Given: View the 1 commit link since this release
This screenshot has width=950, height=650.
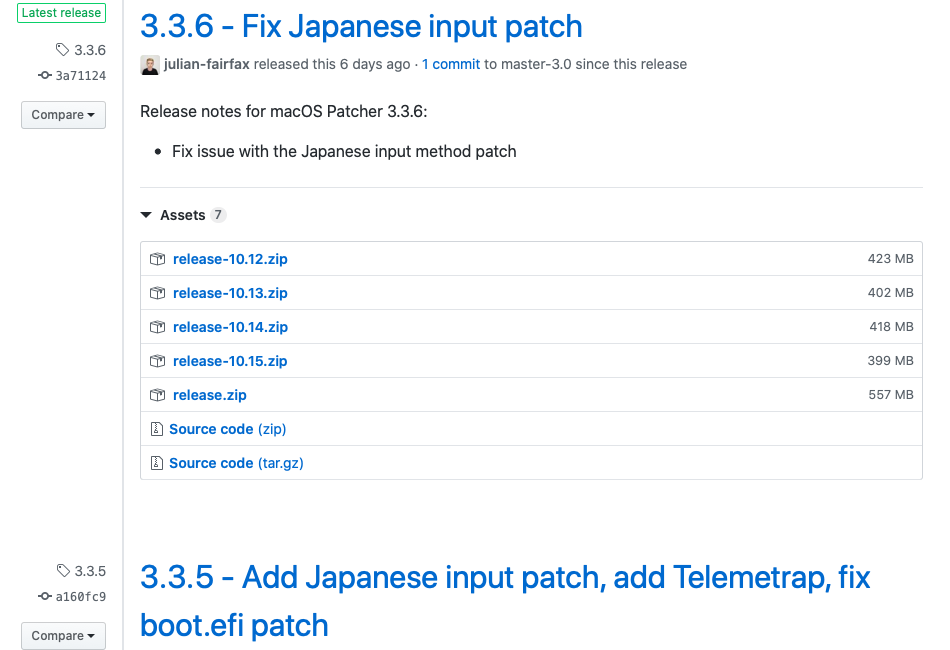Looking at the screenshot, I should point(451,64).
